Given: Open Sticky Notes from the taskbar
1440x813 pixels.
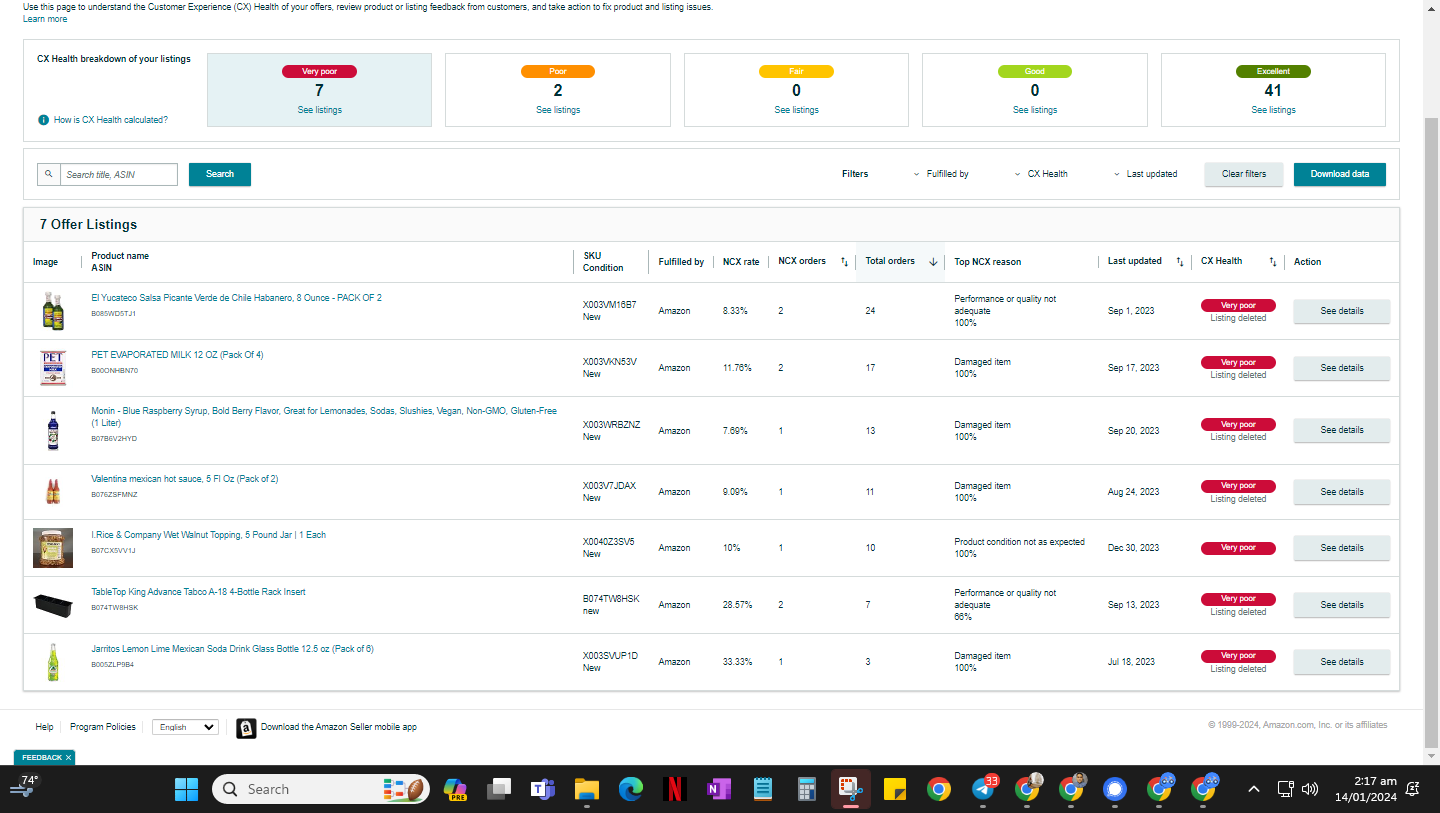Looking at the screenshot, I should [x=894, y=789].
